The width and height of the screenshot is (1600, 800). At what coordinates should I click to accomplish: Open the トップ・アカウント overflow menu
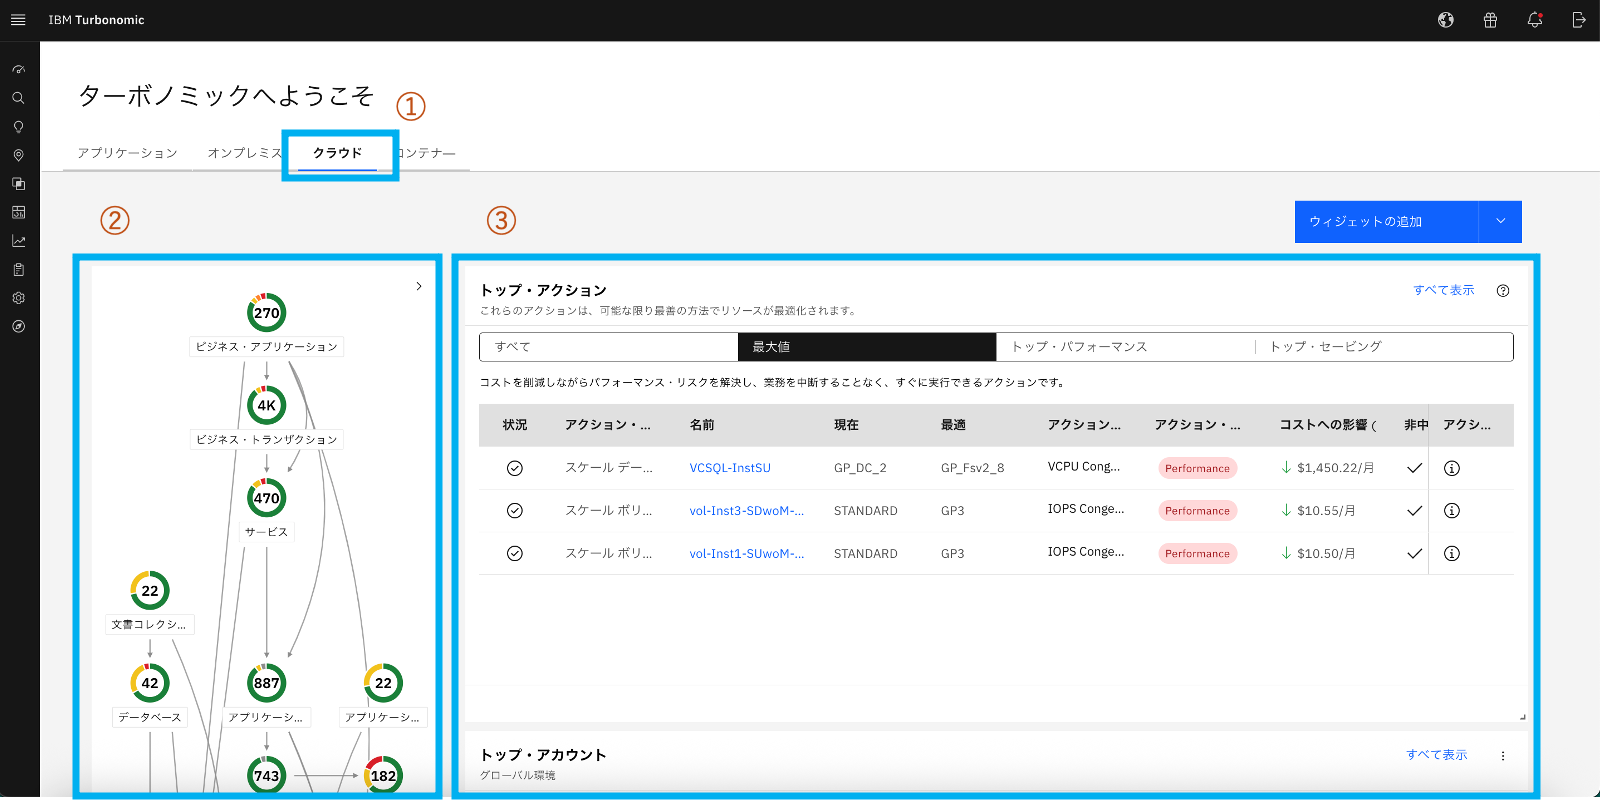[1502, 756]
